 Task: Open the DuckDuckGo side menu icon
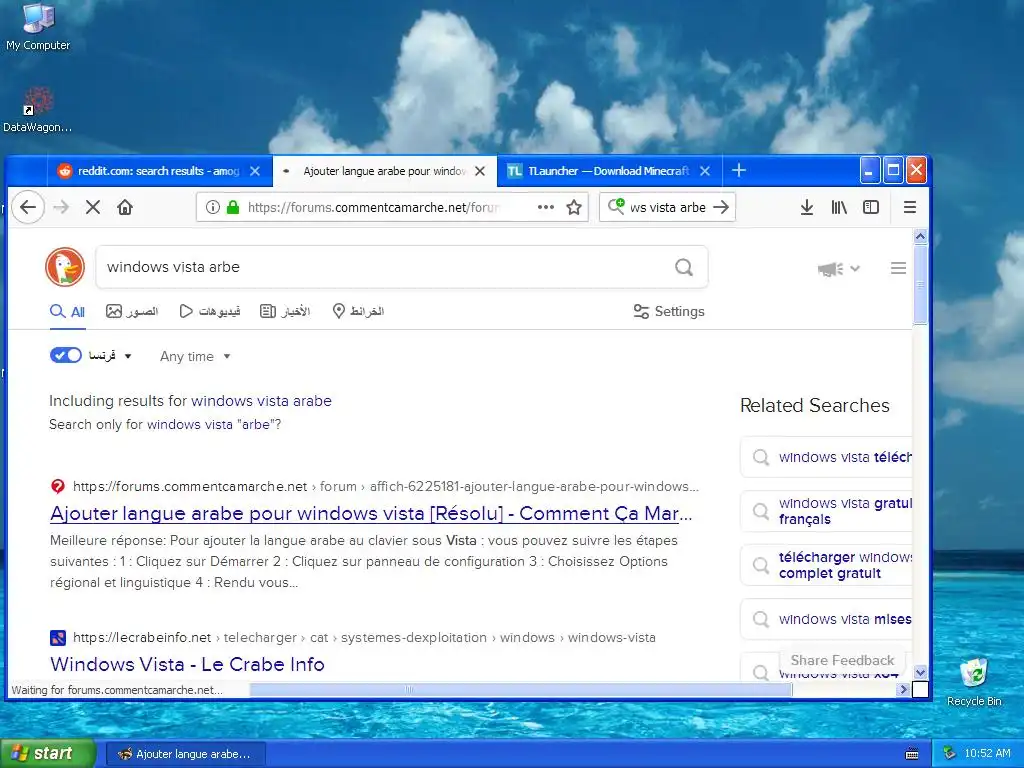(x=898, y=268)
